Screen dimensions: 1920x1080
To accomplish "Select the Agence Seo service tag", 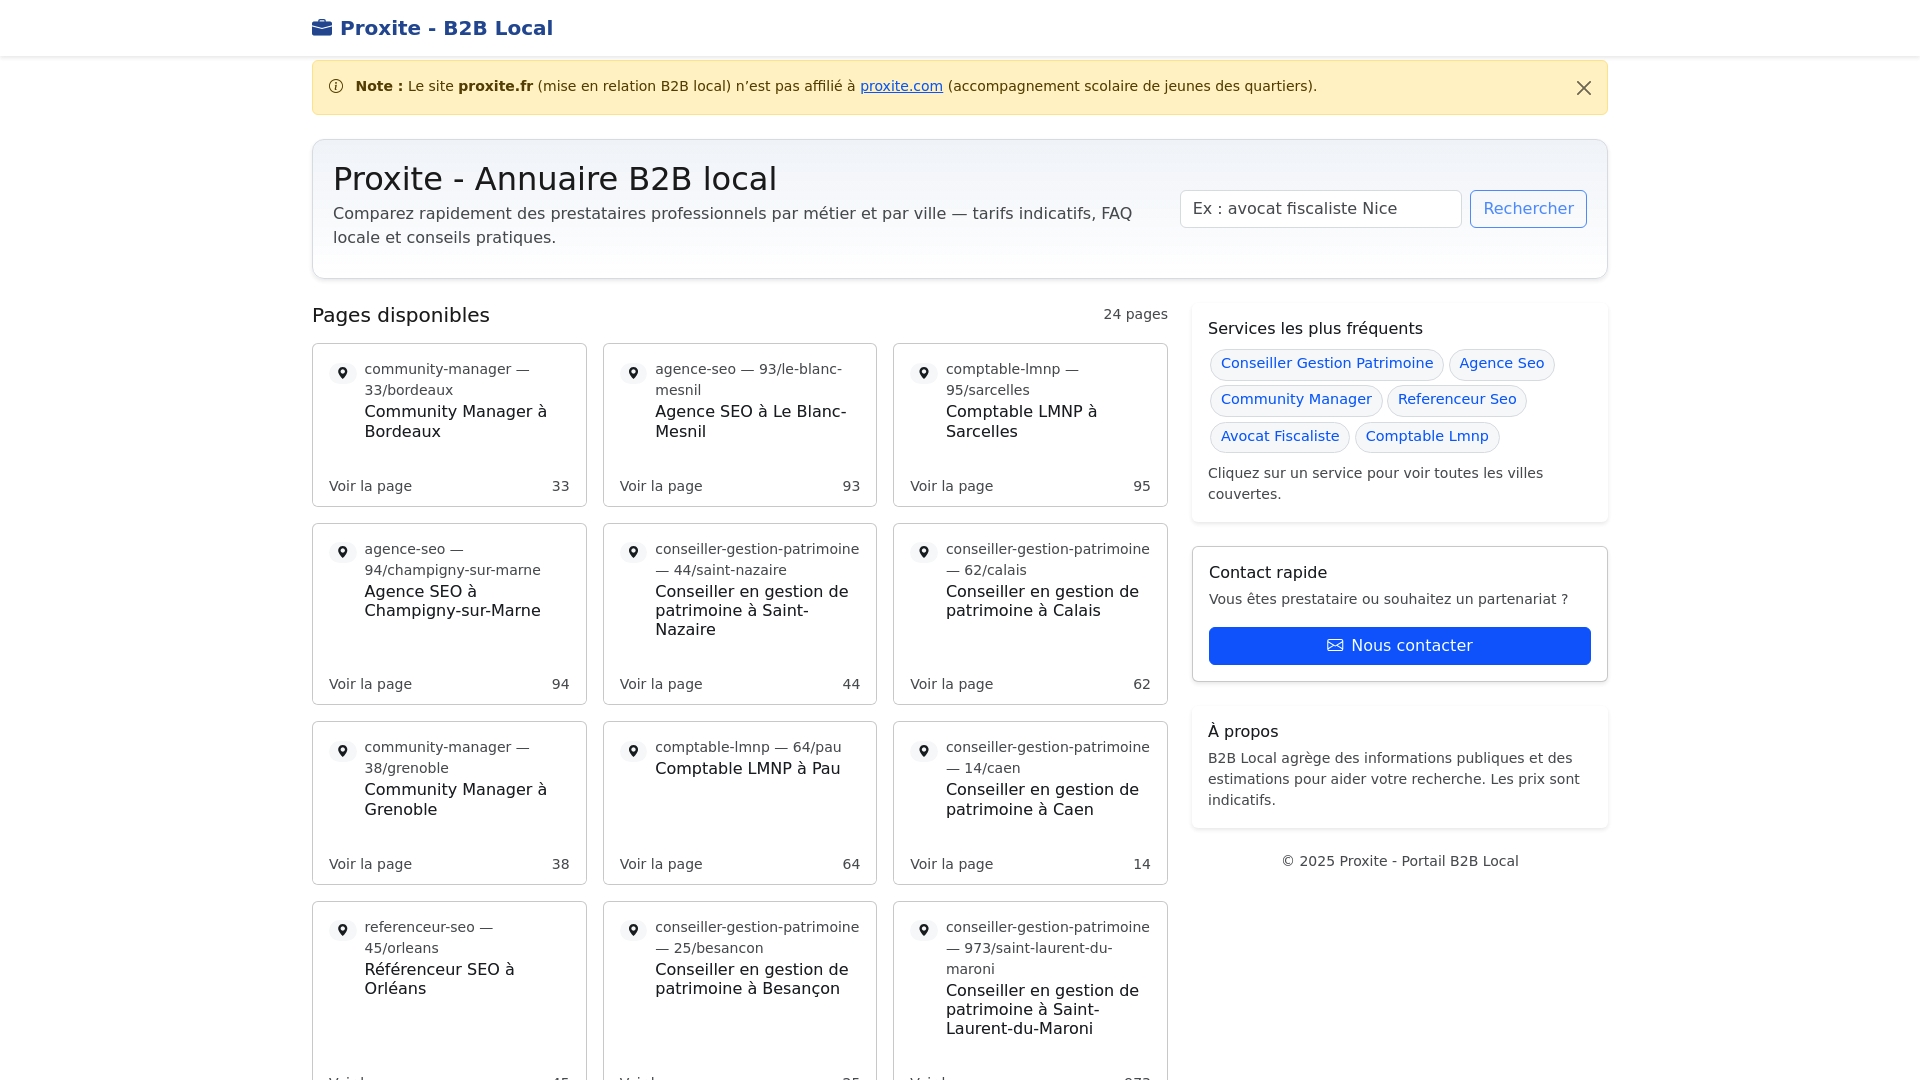I will (x=1502, y=364).
